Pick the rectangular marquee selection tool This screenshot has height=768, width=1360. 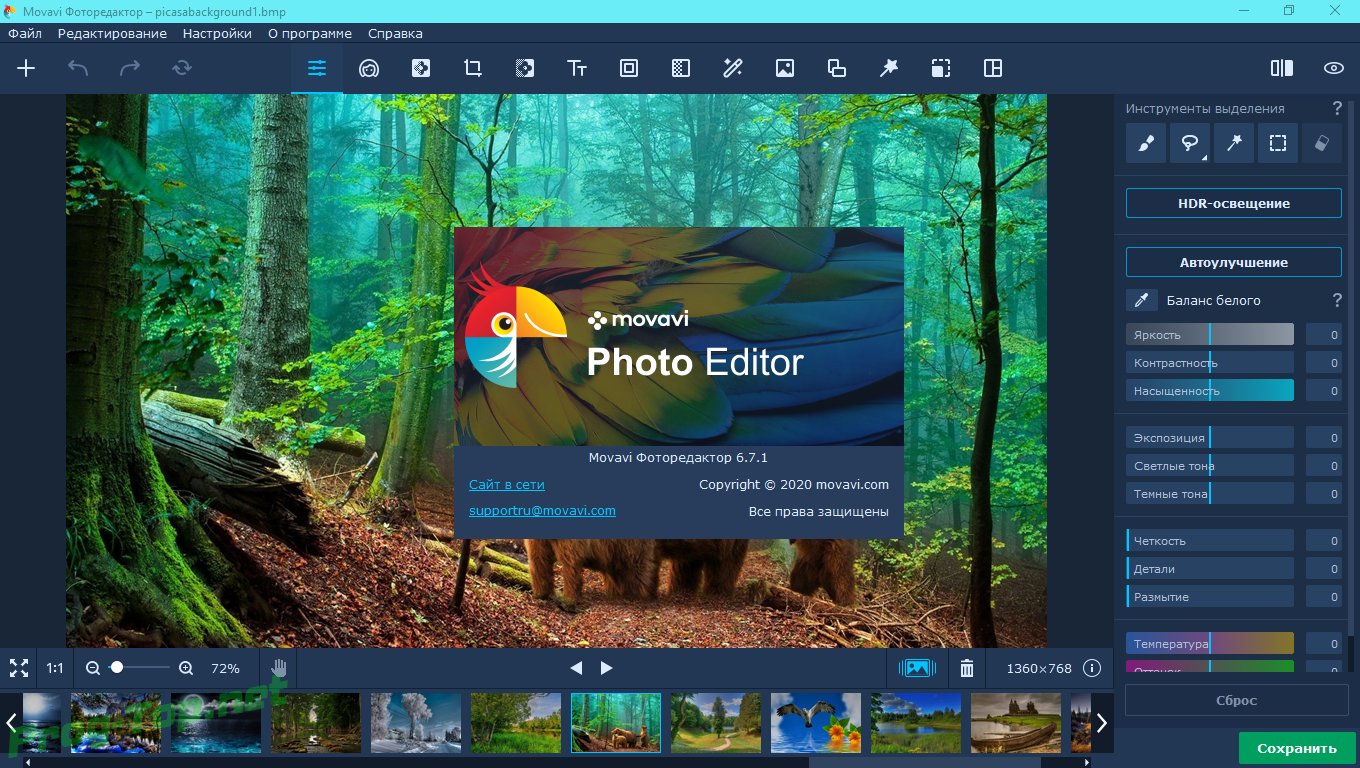point(1277,143)
